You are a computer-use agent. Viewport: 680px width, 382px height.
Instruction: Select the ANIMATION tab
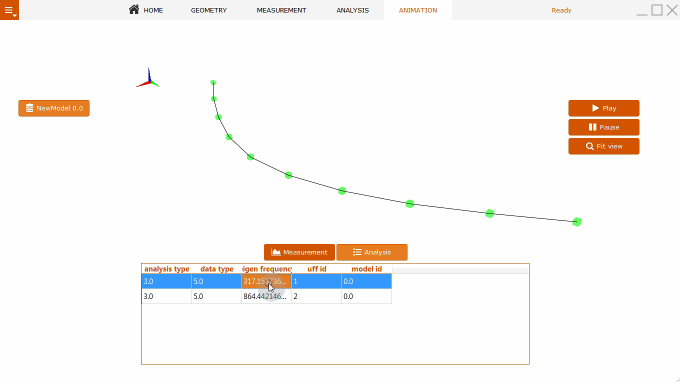click(x=418, y=10)
